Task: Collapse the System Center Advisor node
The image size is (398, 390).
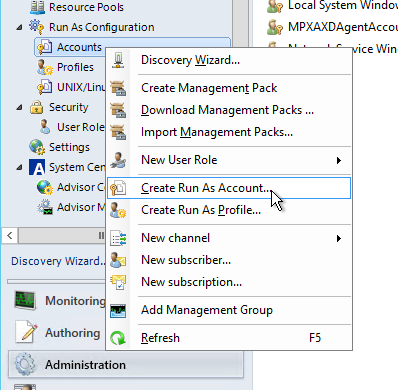Action: 19,167
